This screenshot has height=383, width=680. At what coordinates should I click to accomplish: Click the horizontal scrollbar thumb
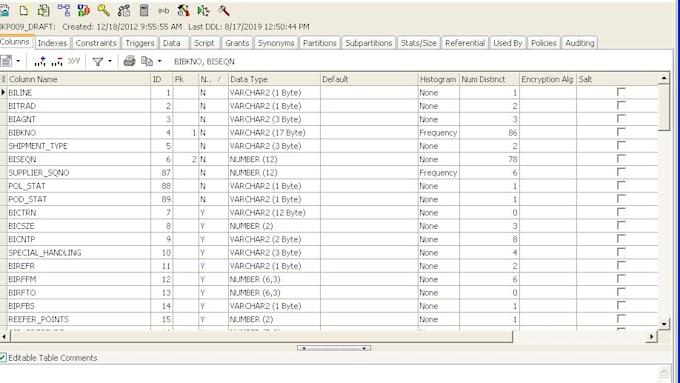261,337
